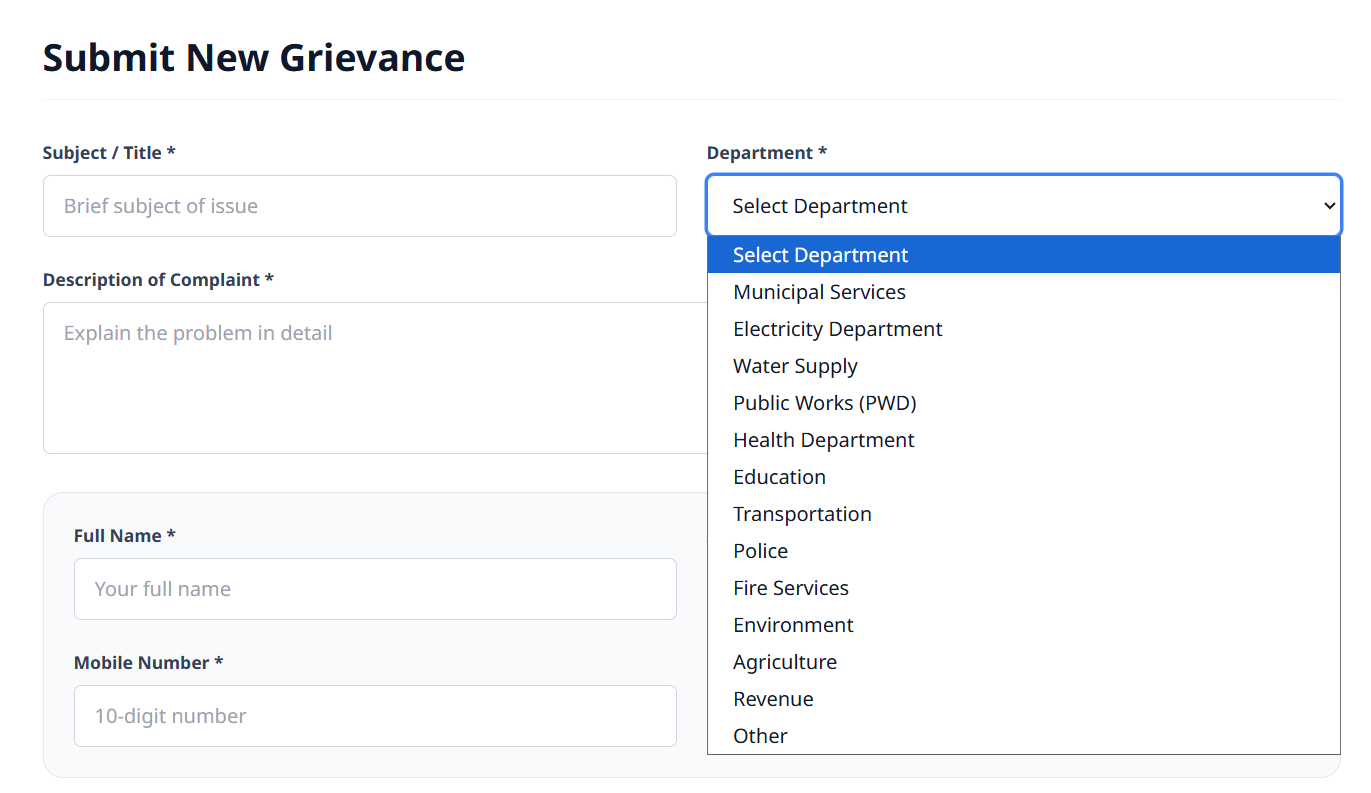Screen dimensions: 1371x793
Task: Open the Department dropdown chevron
Action: [1328, 205]
